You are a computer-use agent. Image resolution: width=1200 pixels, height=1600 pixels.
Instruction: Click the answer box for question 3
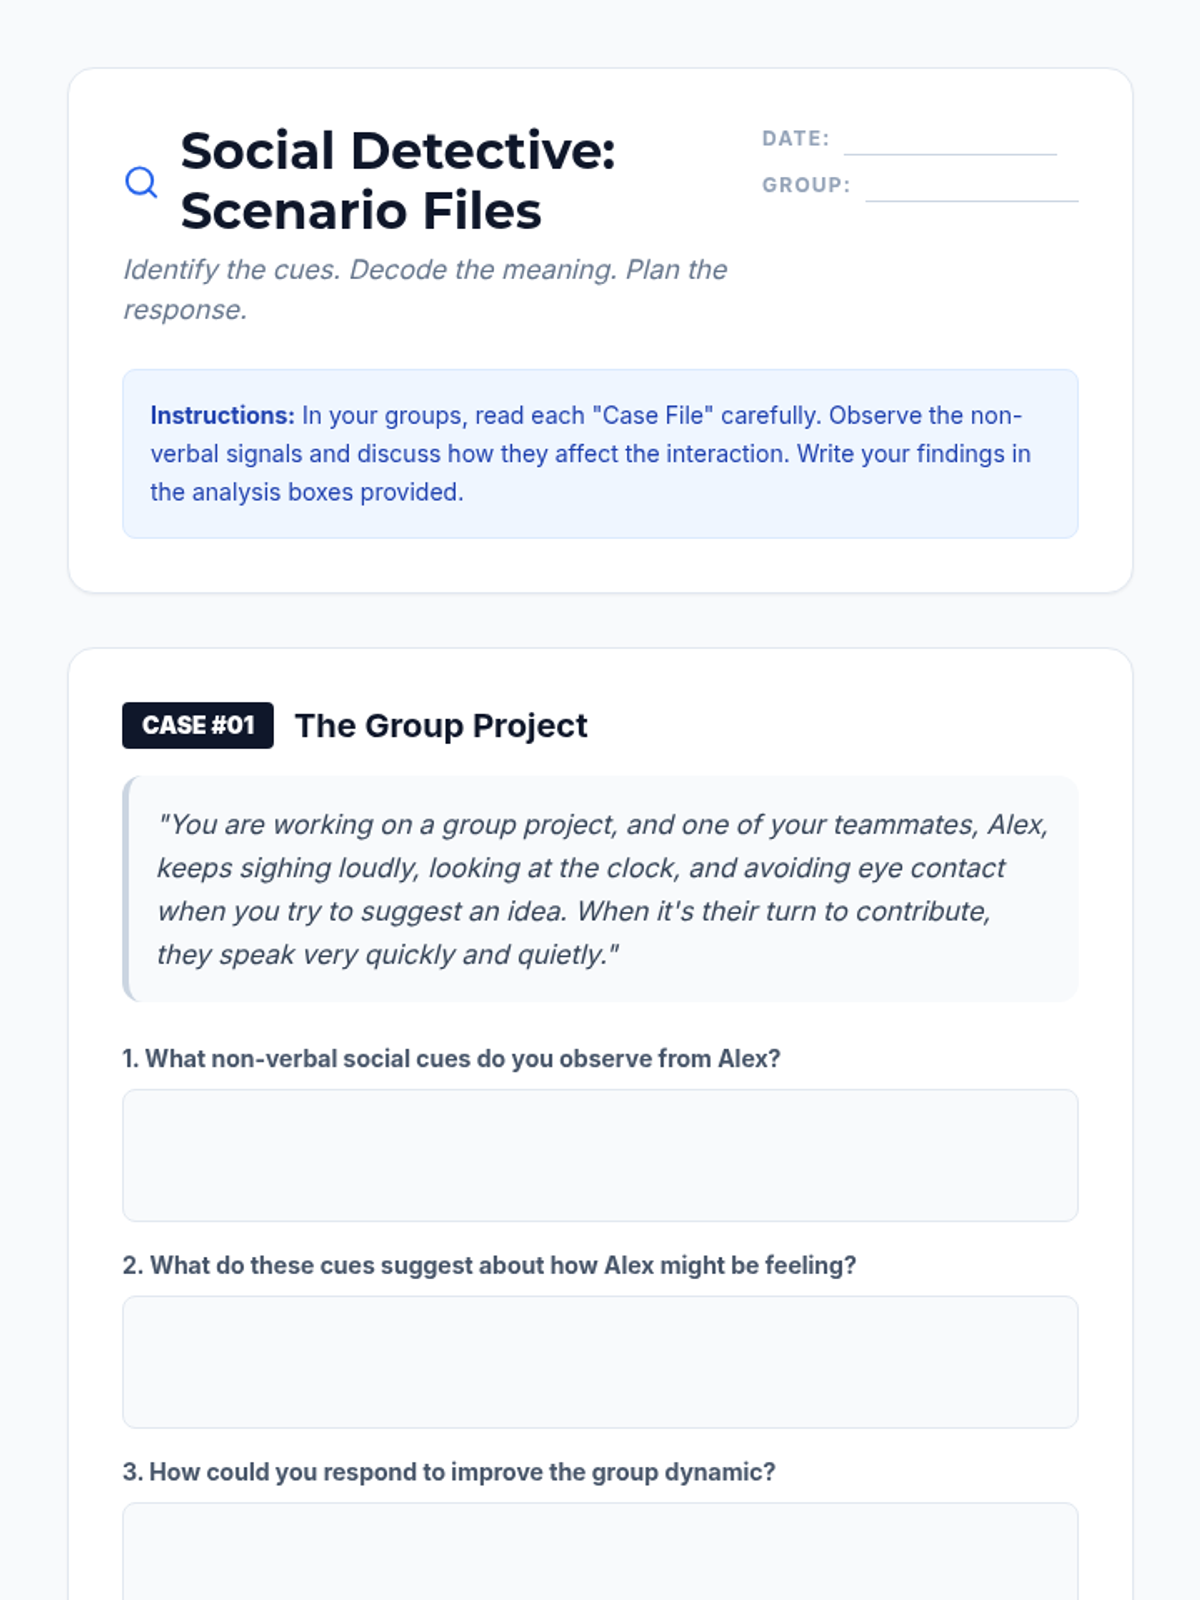(600, 1550)
